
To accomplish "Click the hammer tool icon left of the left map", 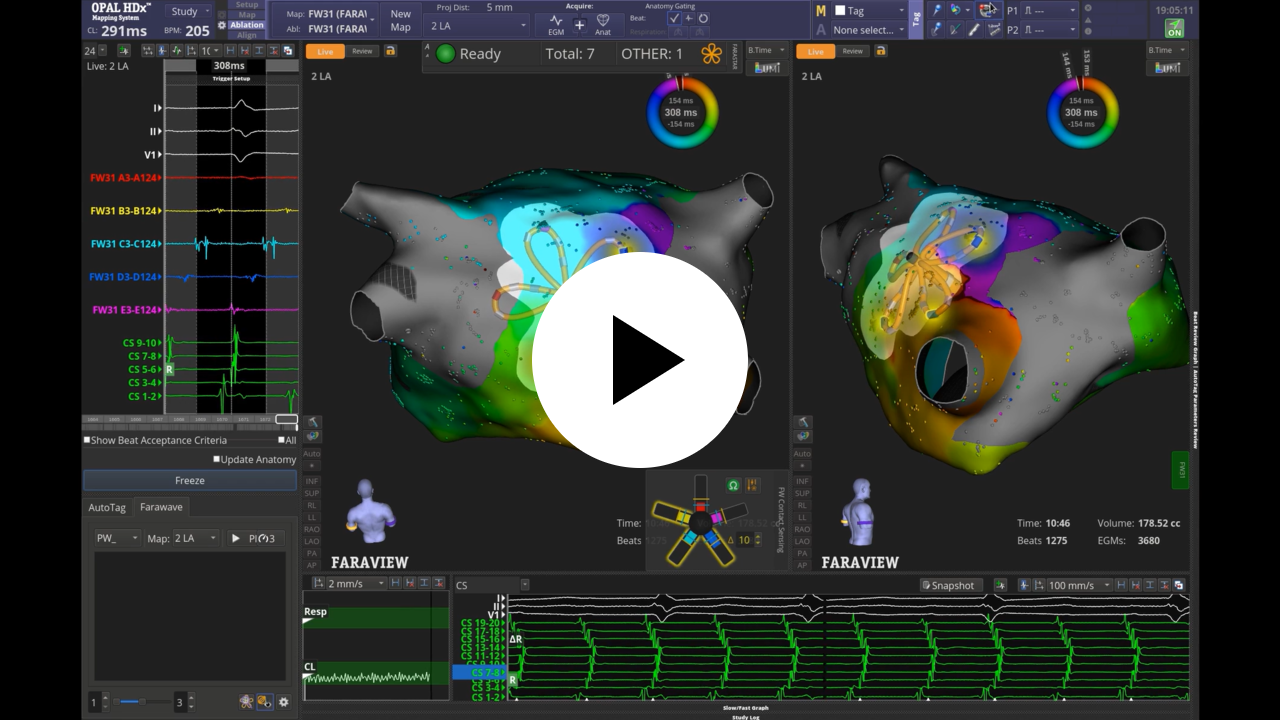I will point(312,423).
